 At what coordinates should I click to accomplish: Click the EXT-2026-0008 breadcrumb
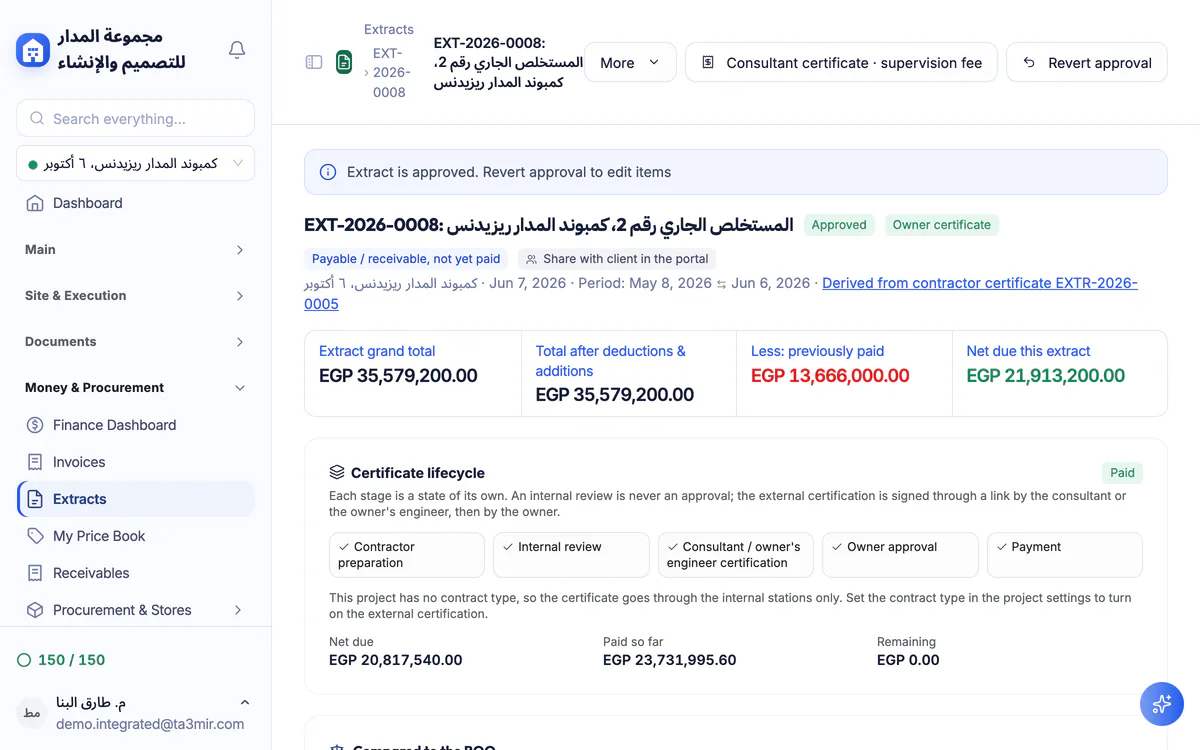(x=389, y=73)
